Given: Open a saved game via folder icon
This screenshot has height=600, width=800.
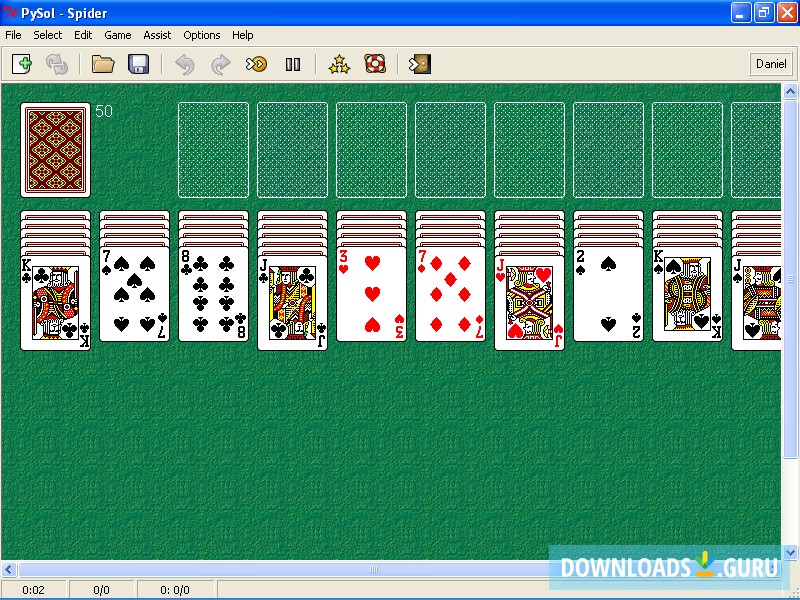Looking at the screenshot, I should pyautogui.click(x=103, y=64).
